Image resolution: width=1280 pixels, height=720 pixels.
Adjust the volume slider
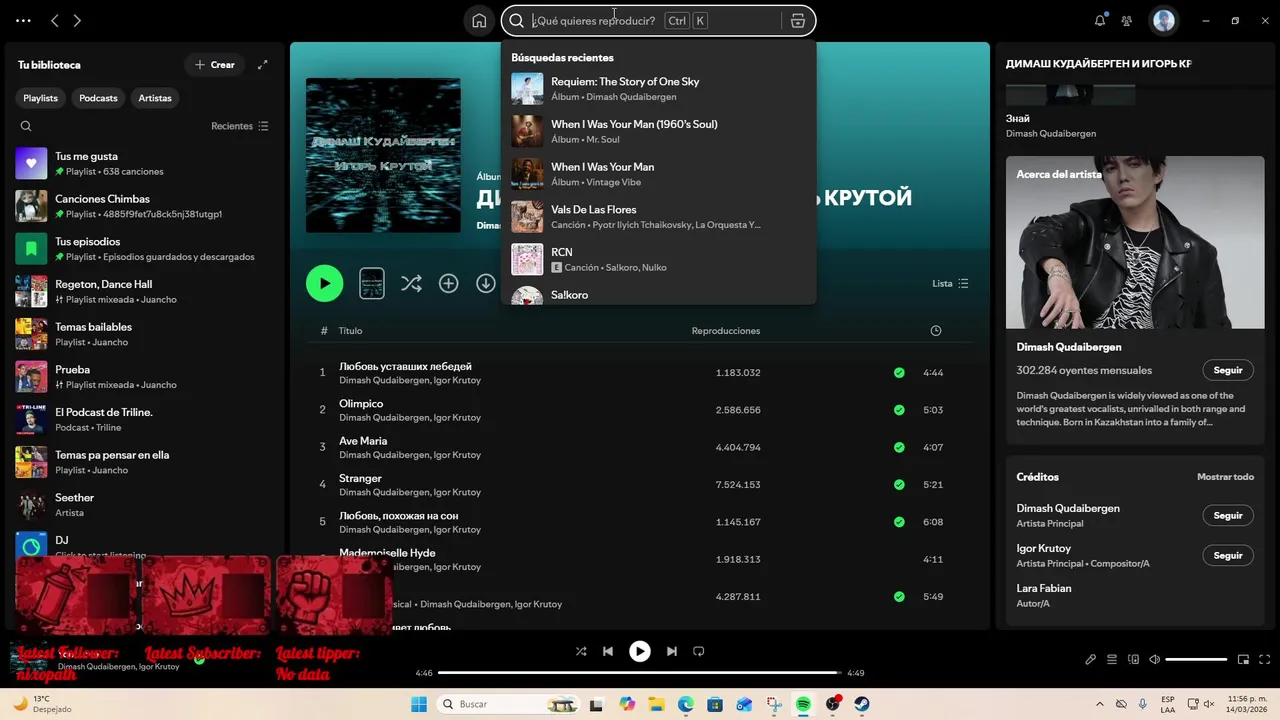pyautogui.click(x=1196, y=659)
